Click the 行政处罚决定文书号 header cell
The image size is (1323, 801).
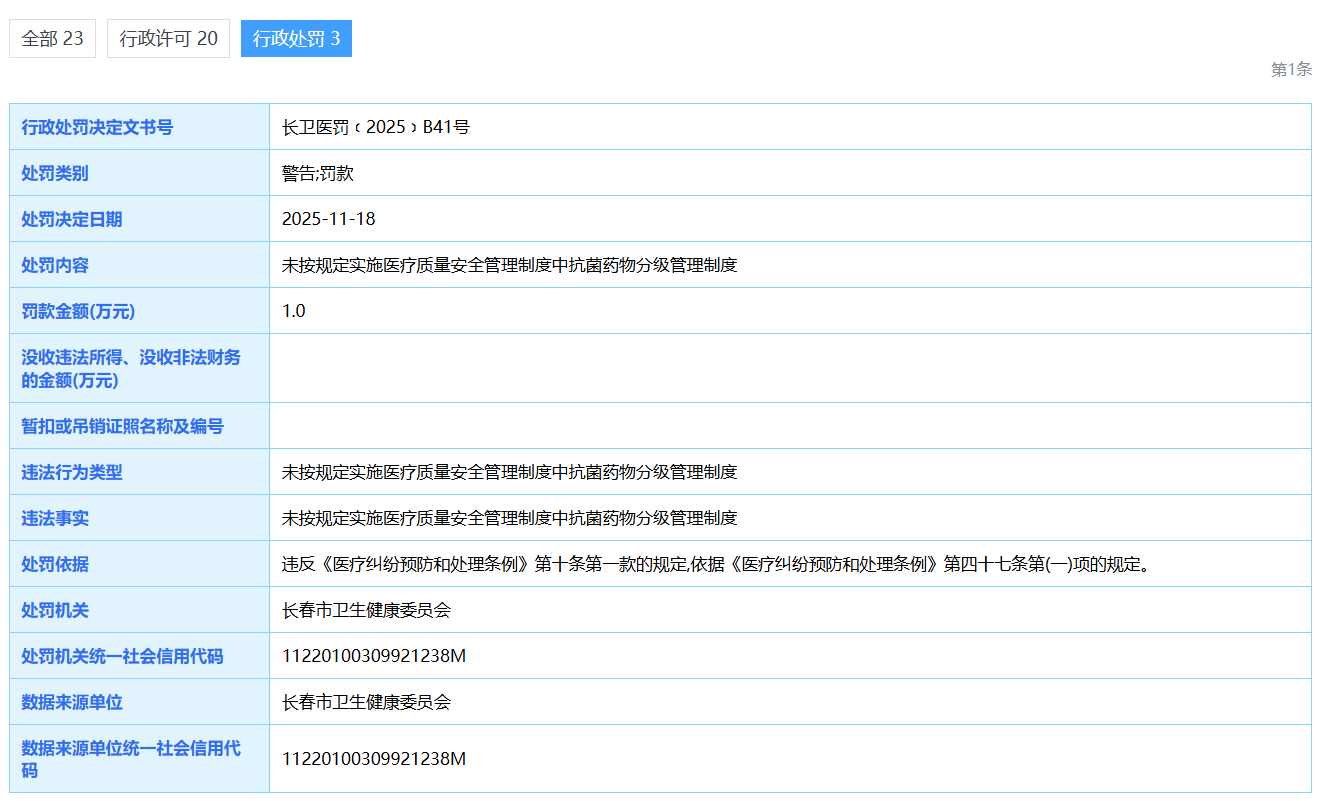97,127
